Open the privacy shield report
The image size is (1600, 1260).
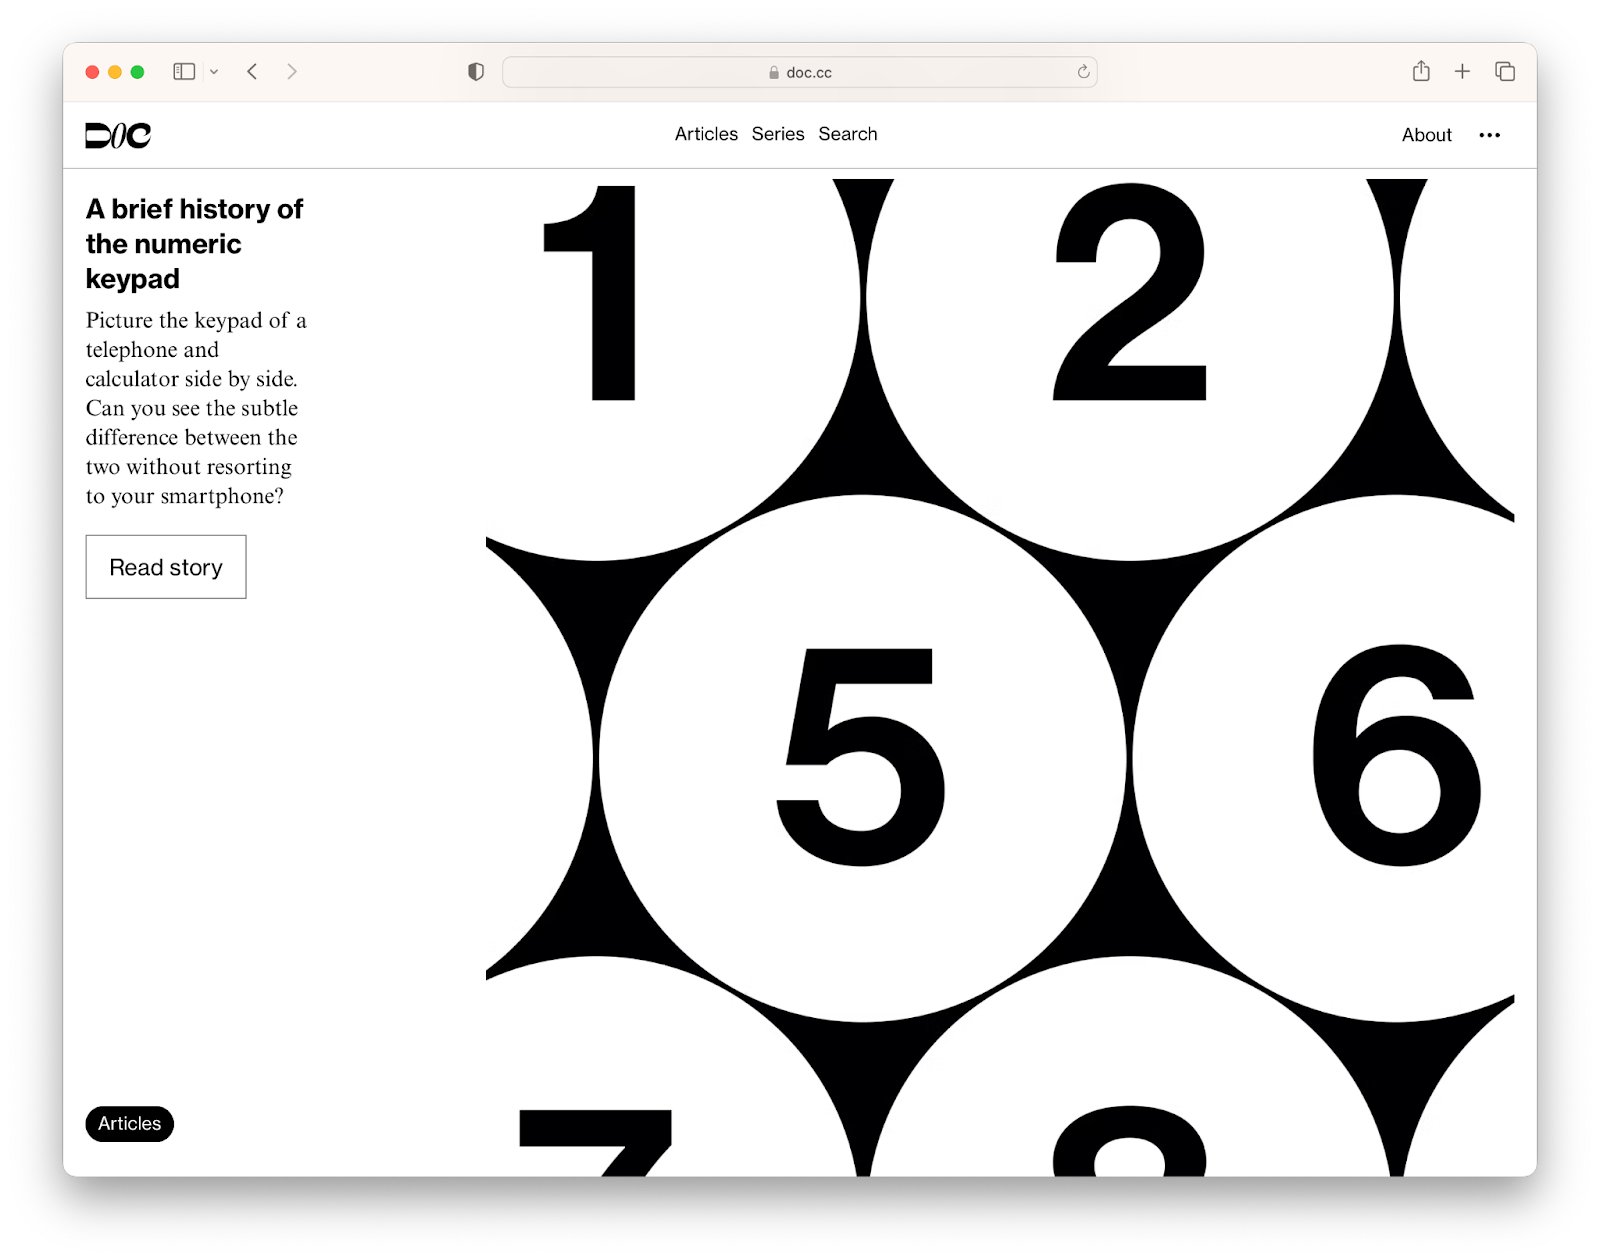pyautogui.click(x=476, y=72)
